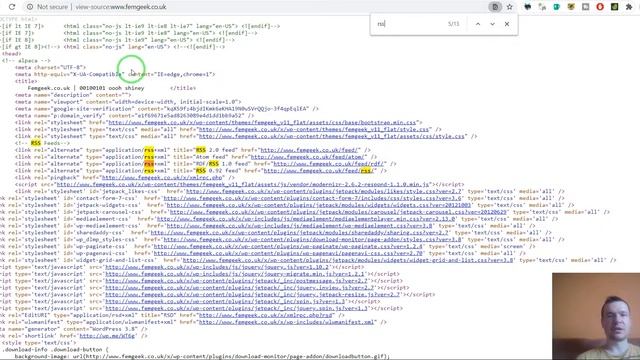Open the jquery.spin.js link
Image resolution: width=640 pixels, height=360 pixels.
[x=237, y=308]
